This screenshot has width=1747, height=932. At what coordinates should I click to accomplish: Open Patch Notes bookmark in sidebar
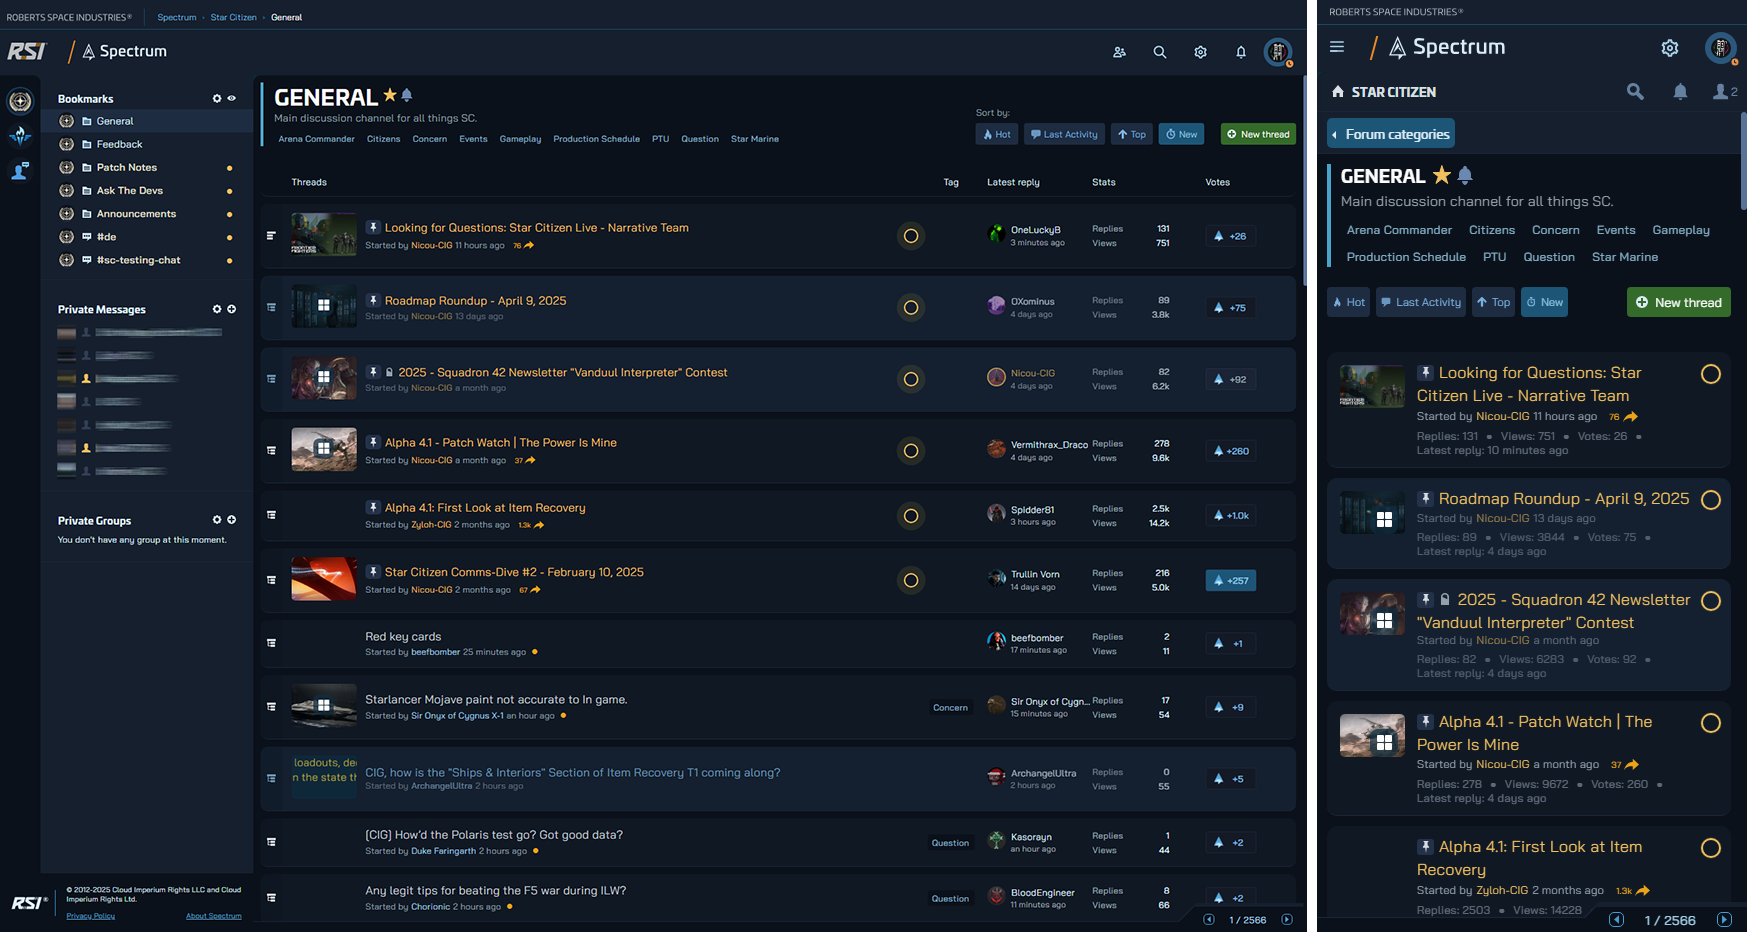pos(146,167)
